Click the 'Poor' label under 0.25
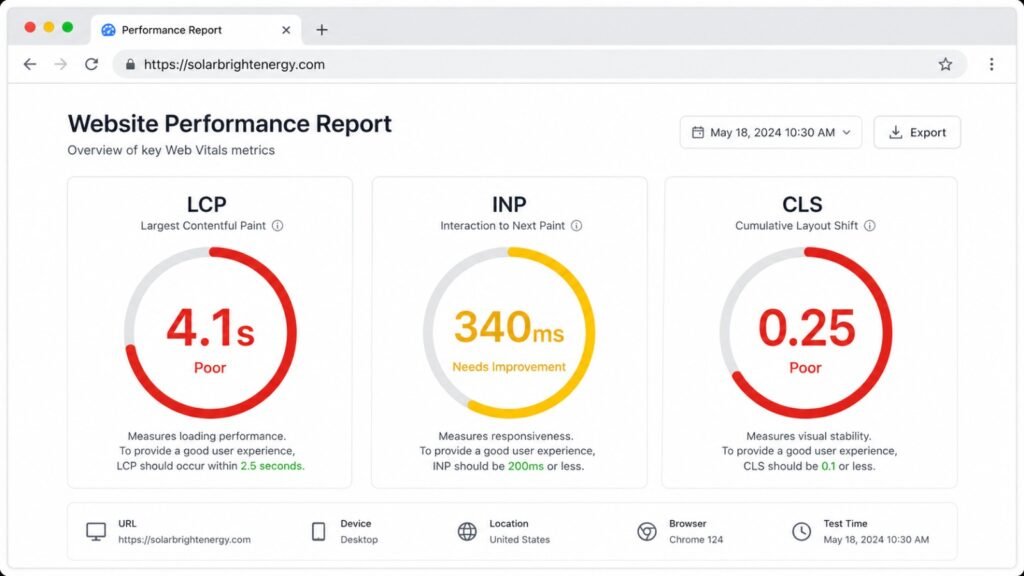The width and height of the screenshot is (1024, 576). click(805, 368)
